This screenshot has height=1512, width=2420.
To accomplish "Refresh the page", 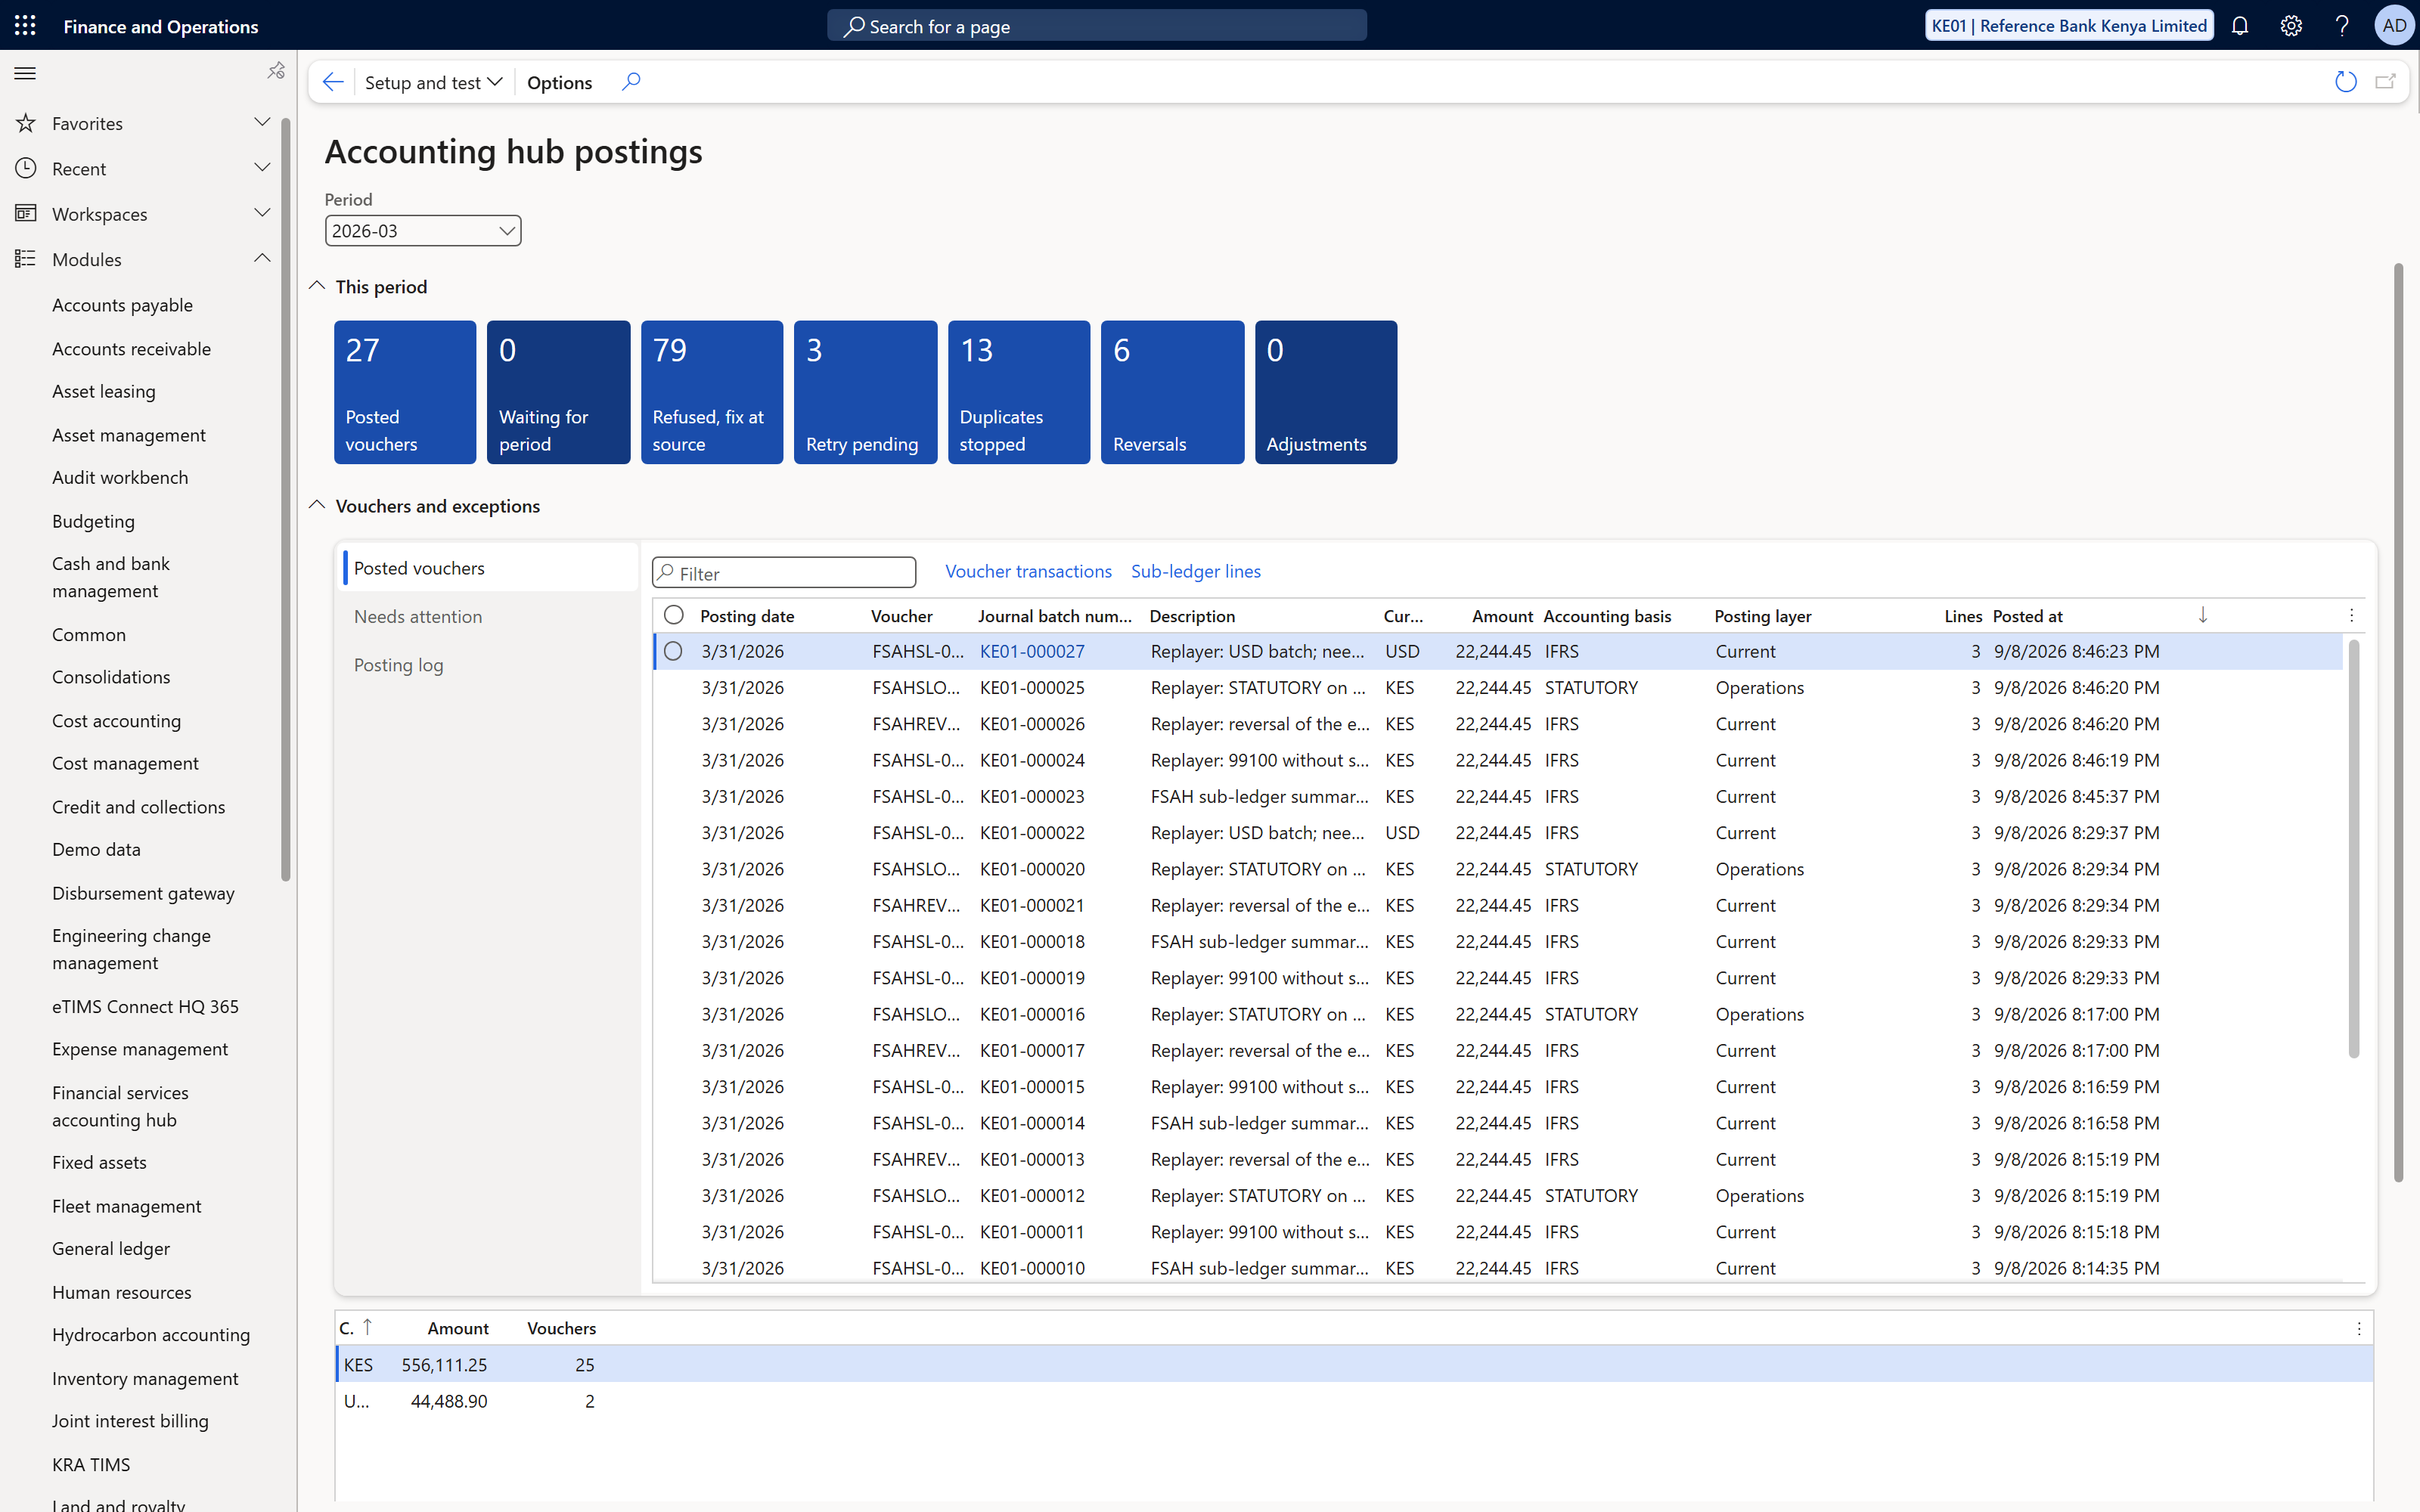I will pos(2345,82).
